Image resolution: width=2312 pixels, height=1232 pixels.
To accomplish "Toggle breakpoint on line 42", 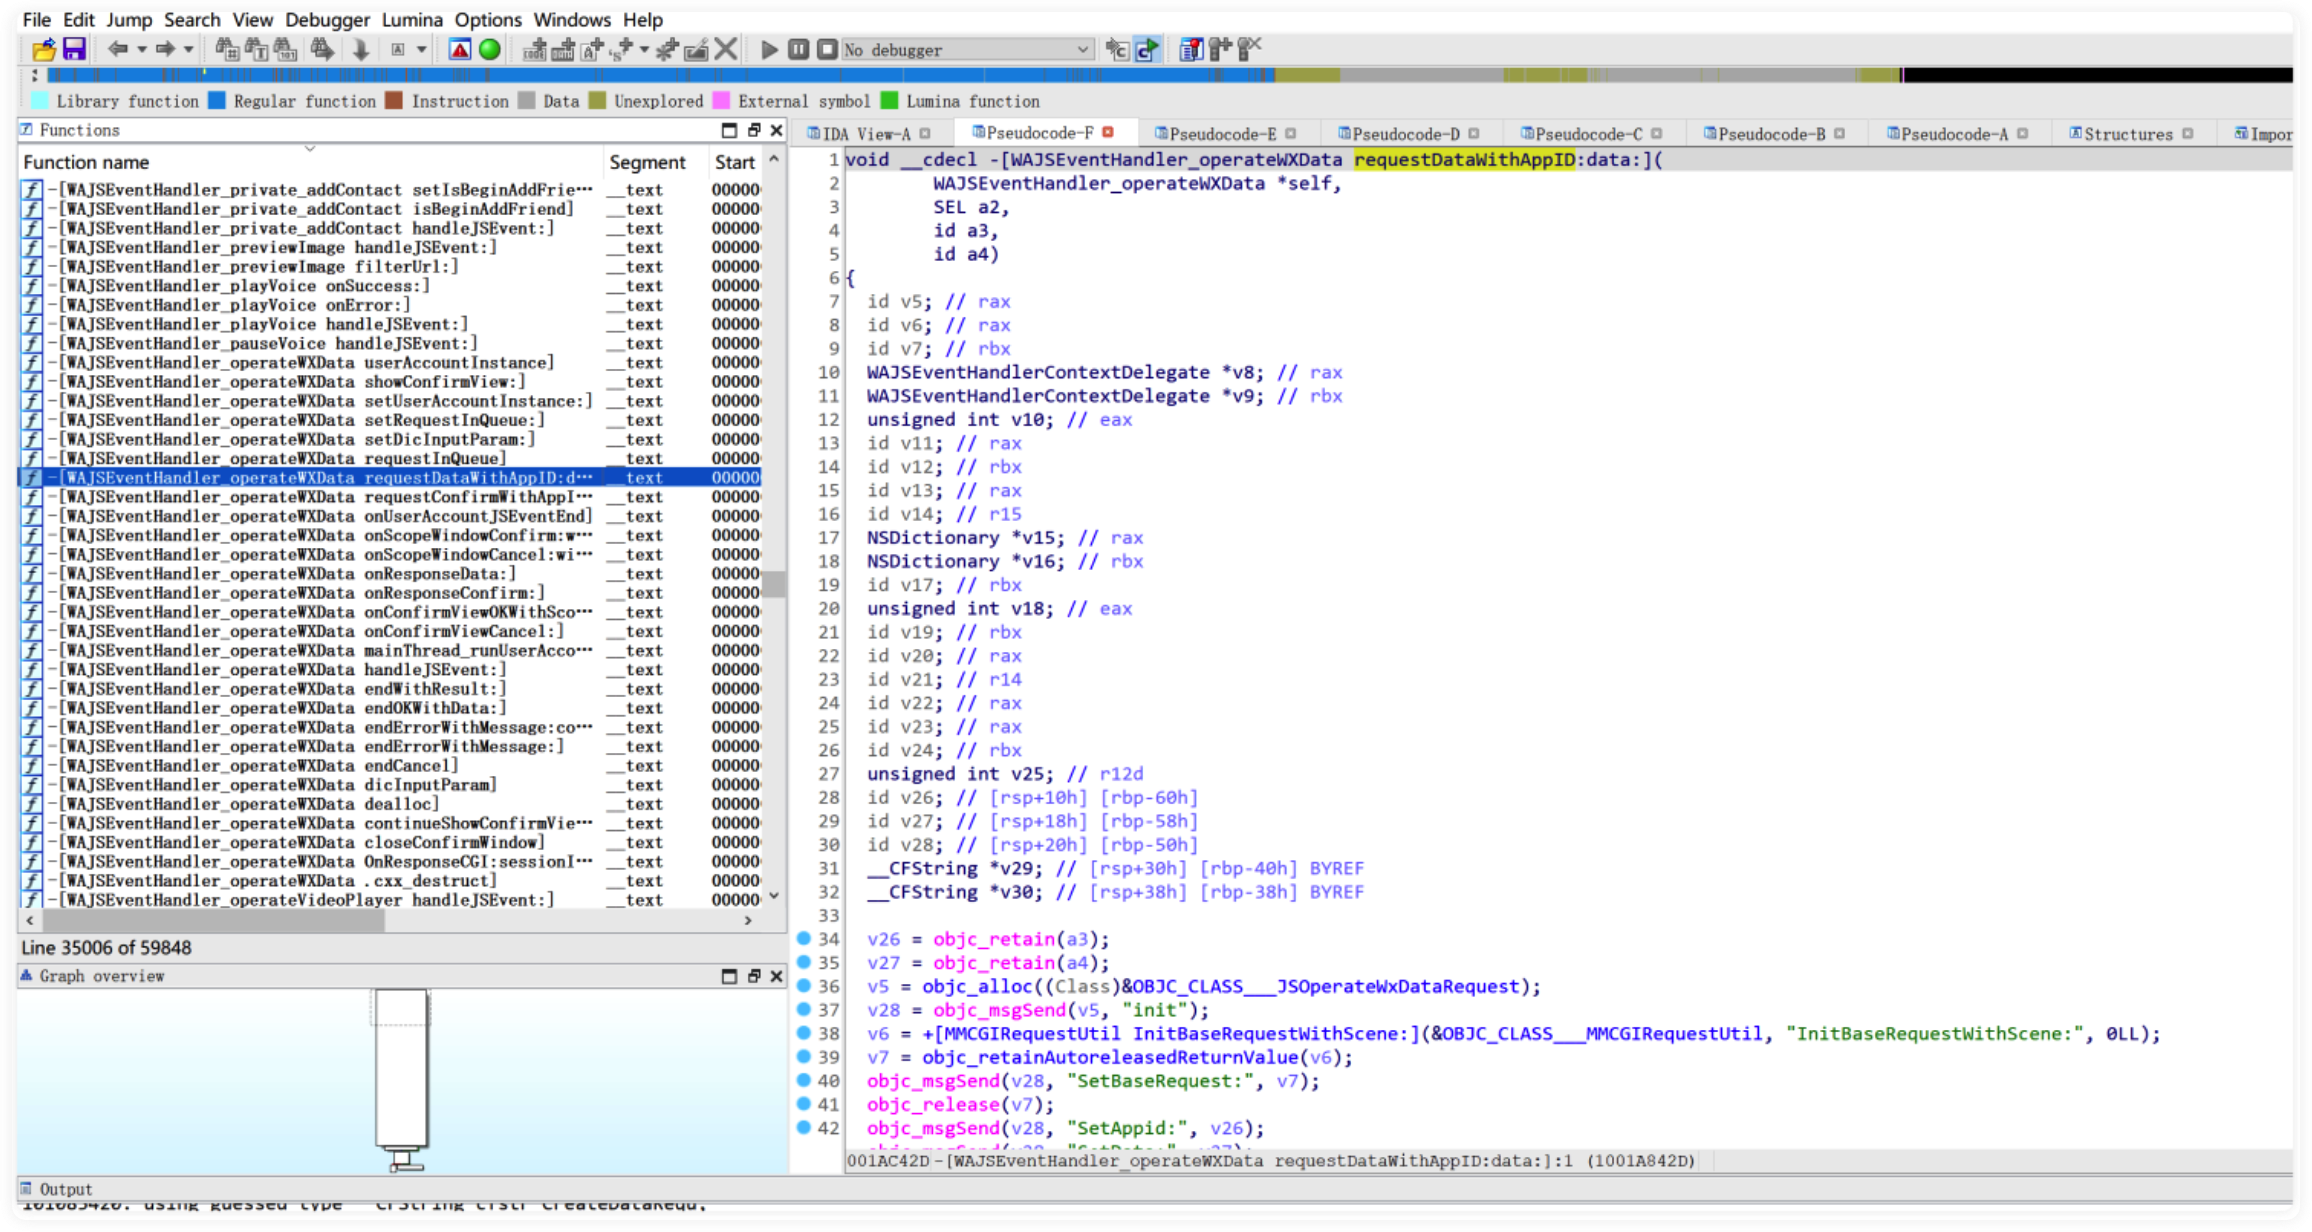I will click(x=803, y=1127).
